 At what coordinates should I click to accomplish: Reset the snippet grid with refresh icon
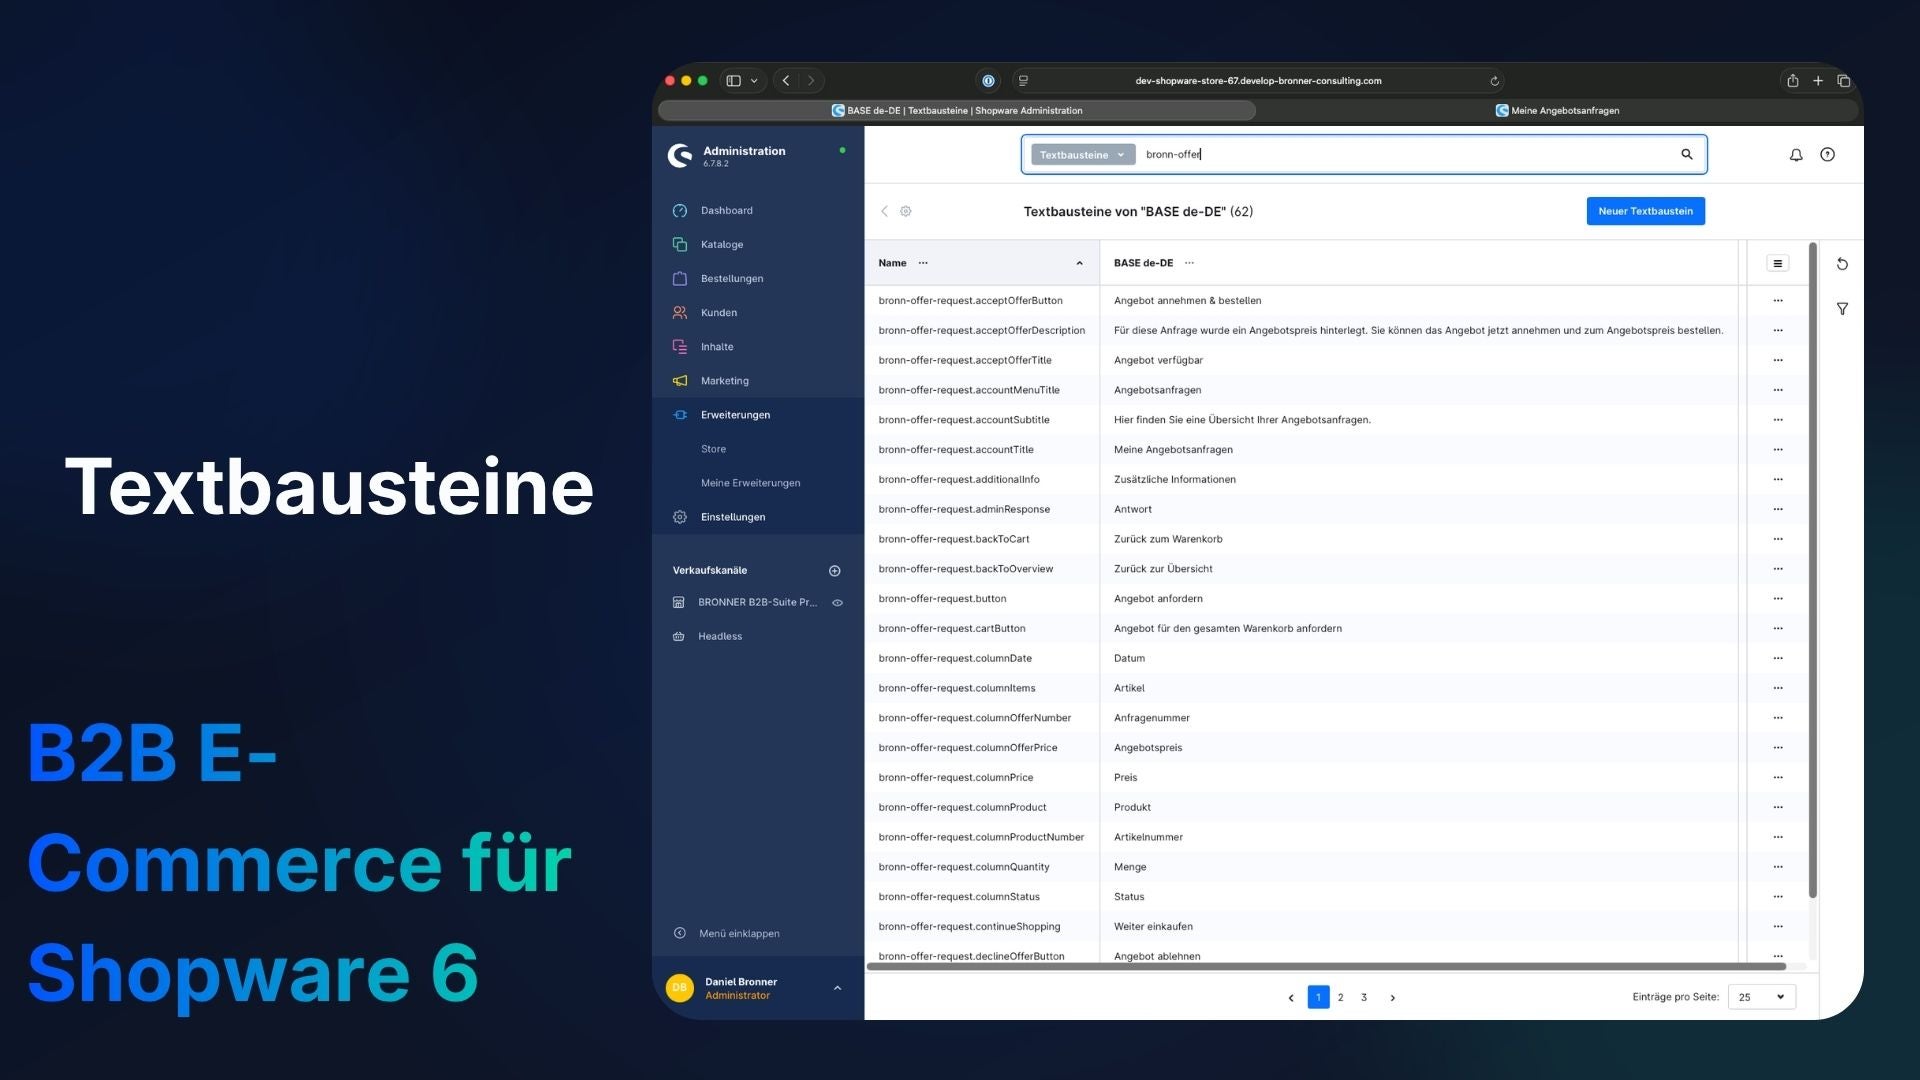[1842, 264]
